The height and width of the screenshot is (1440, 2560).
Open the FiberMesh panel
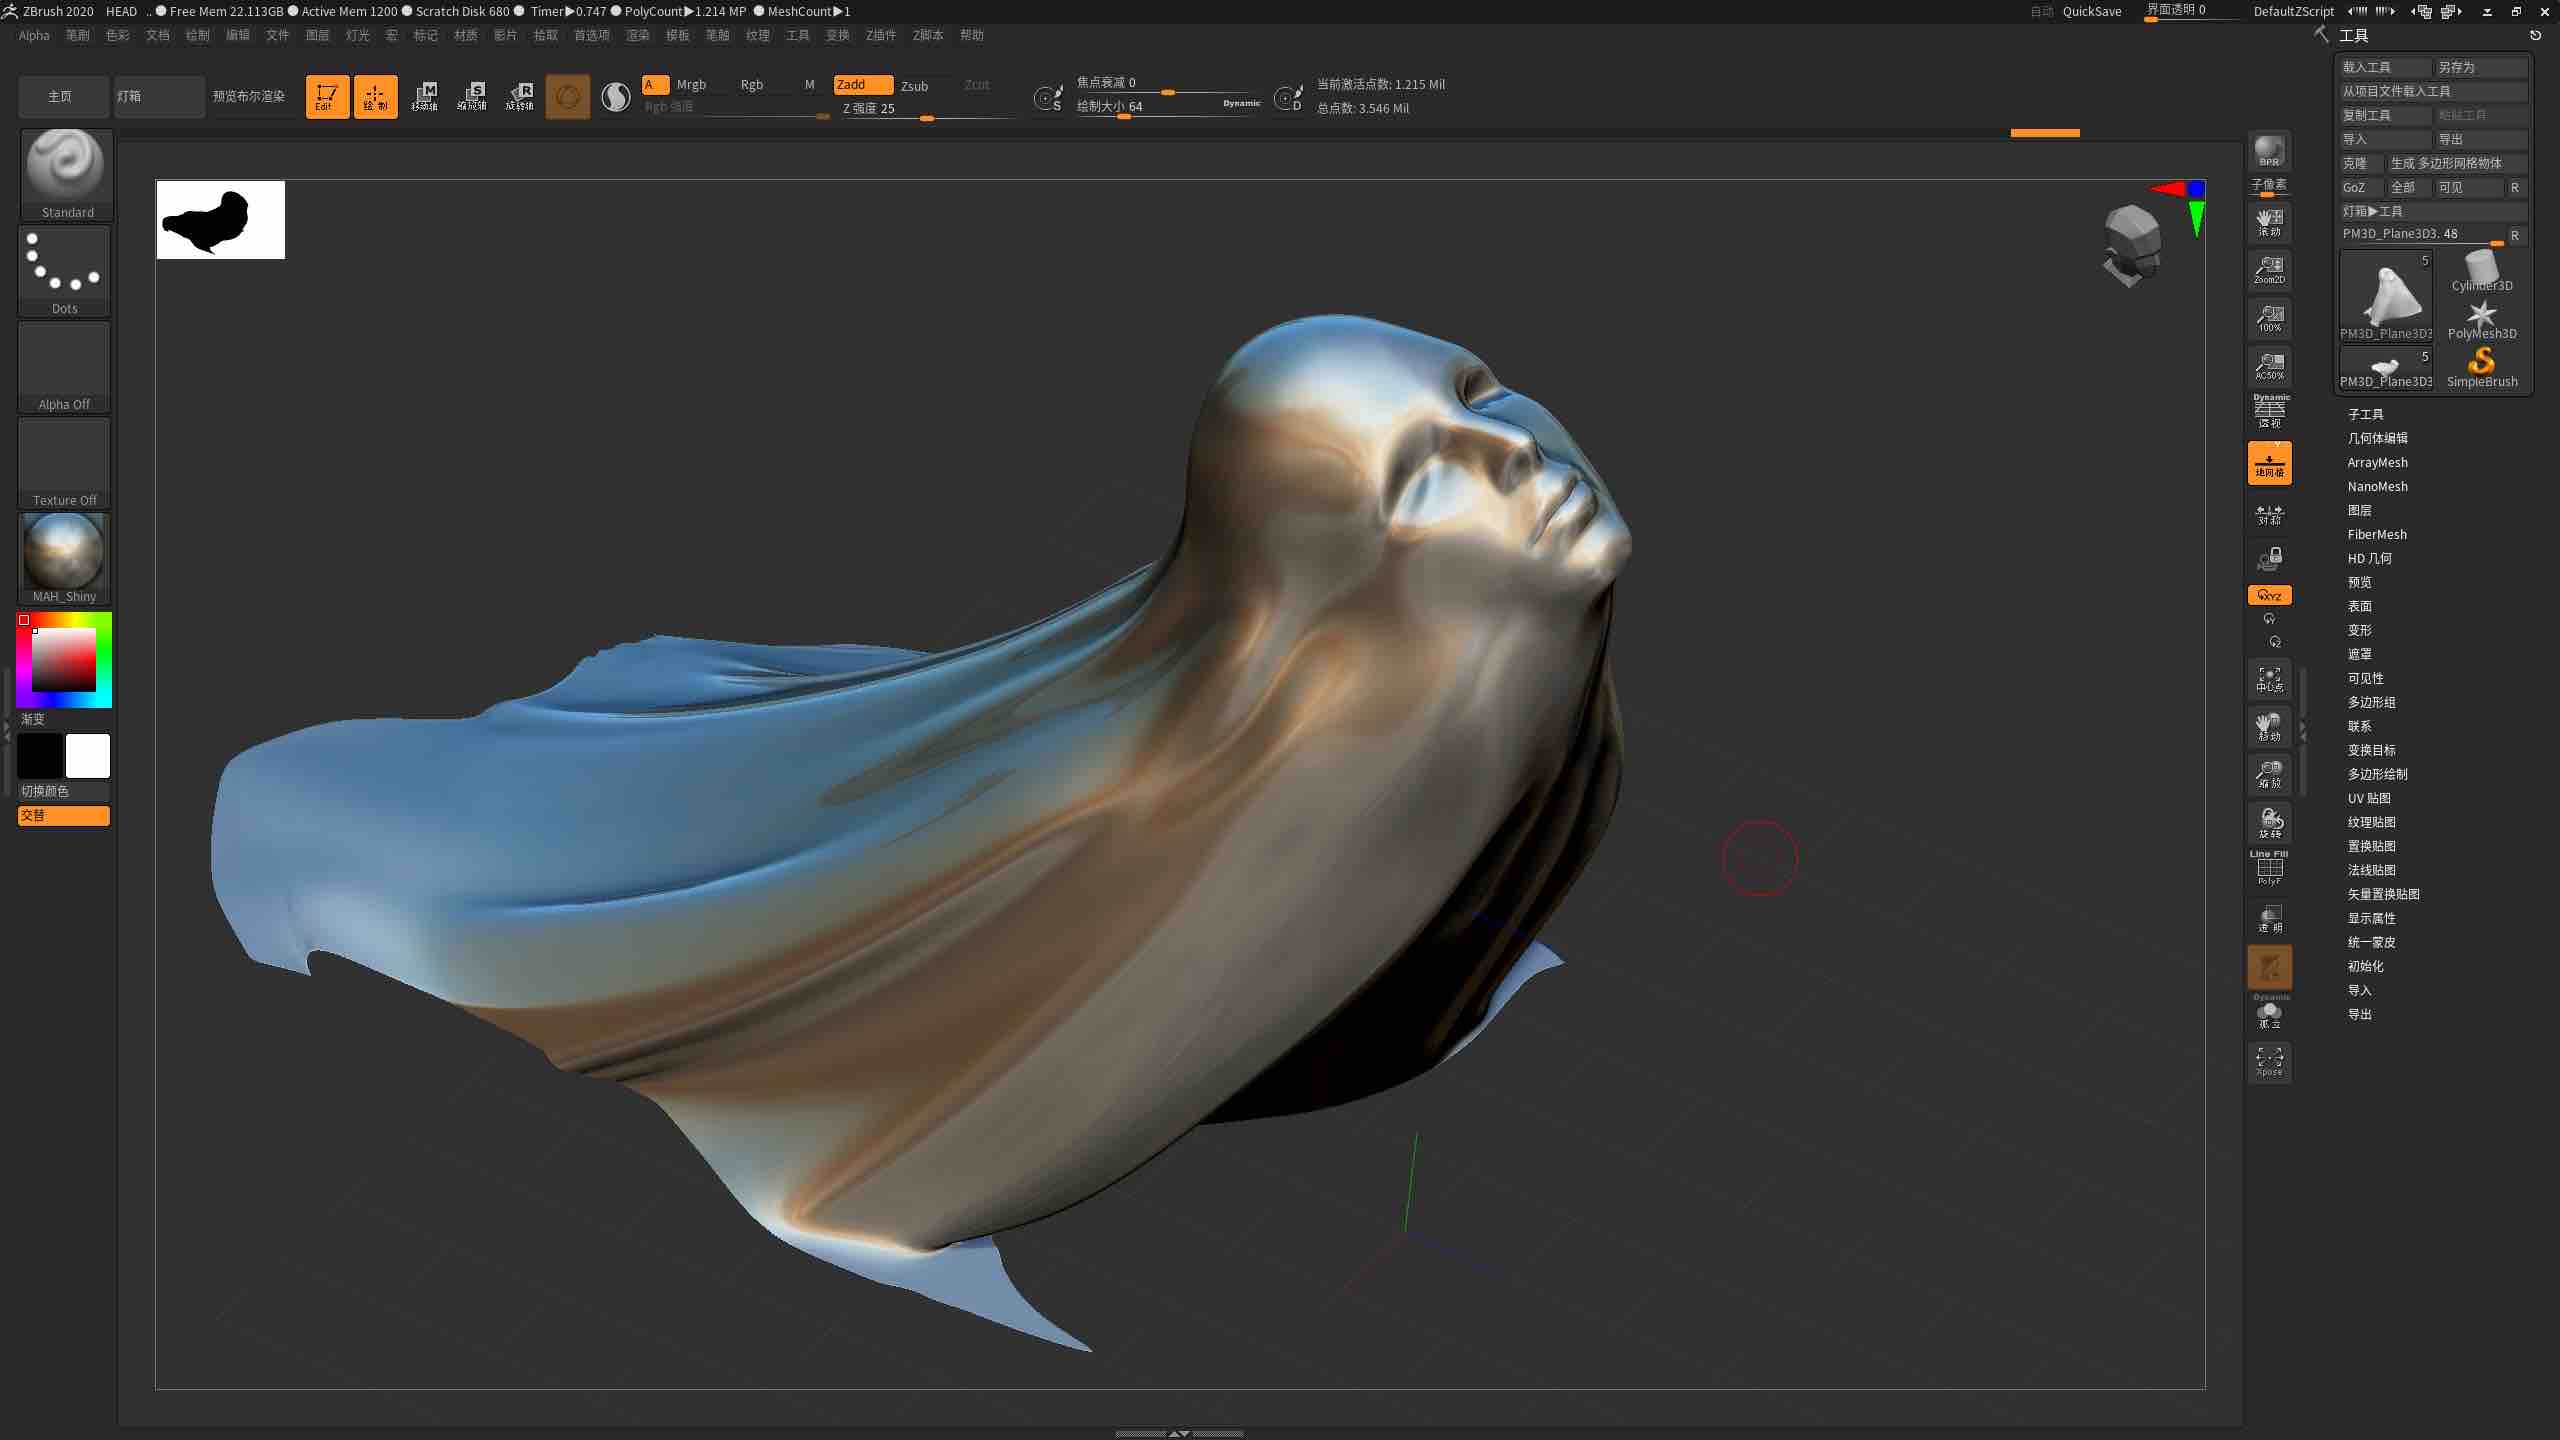coord(2376,533)
